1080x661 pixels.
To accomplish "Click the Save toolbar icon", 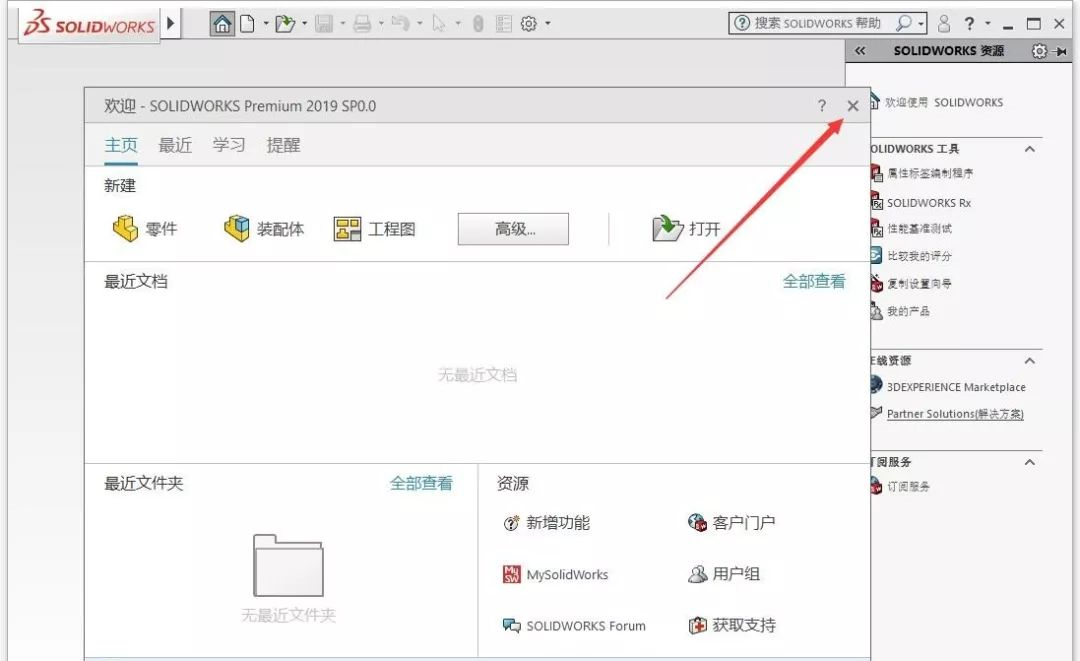I will tap(324, 24).
